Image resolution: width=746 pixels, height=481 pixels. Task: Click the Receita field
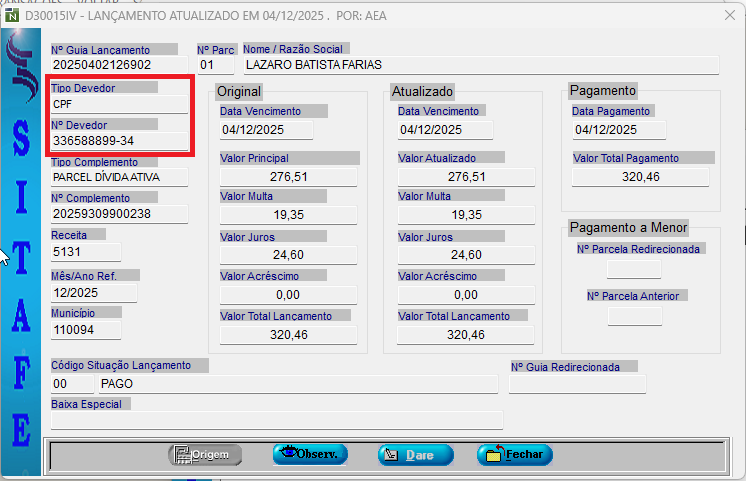[x=86, y=251]
